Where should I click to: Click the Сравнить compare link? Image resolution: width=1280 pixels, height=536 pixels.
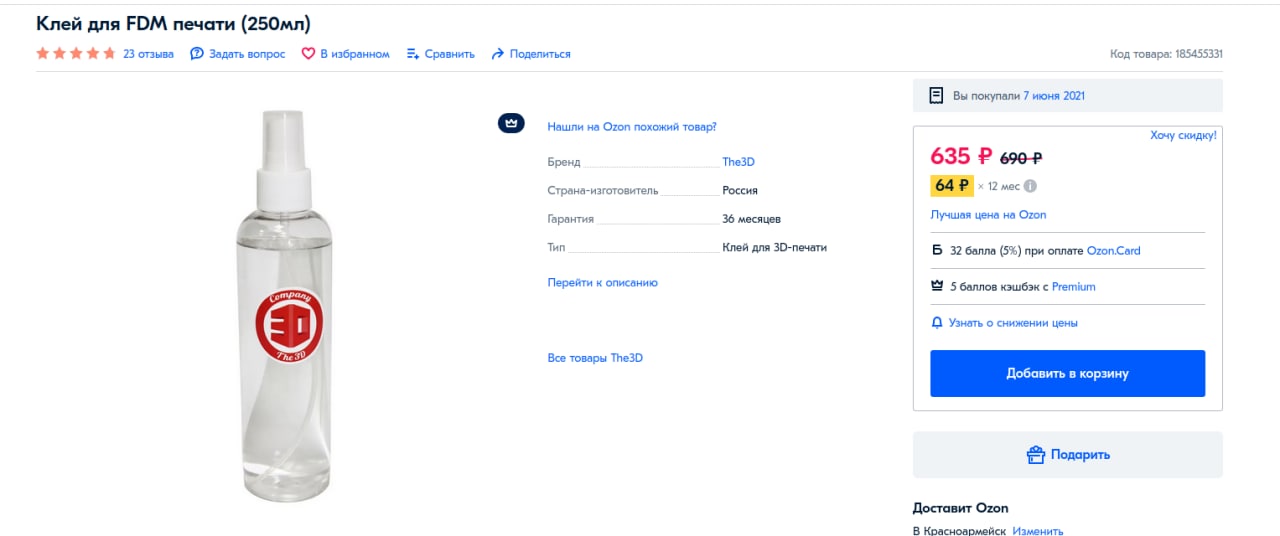tap(449, 54)
